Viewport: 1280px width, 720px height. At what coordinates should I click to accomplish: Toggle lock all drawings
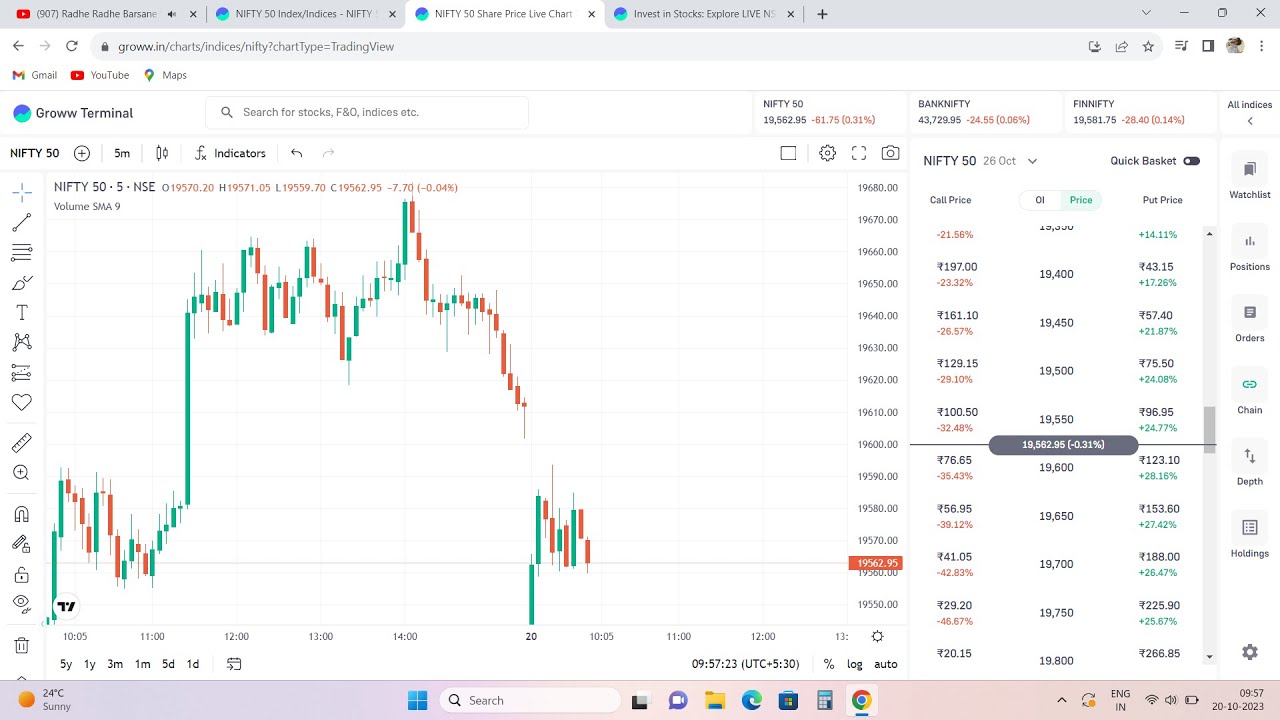22,575
